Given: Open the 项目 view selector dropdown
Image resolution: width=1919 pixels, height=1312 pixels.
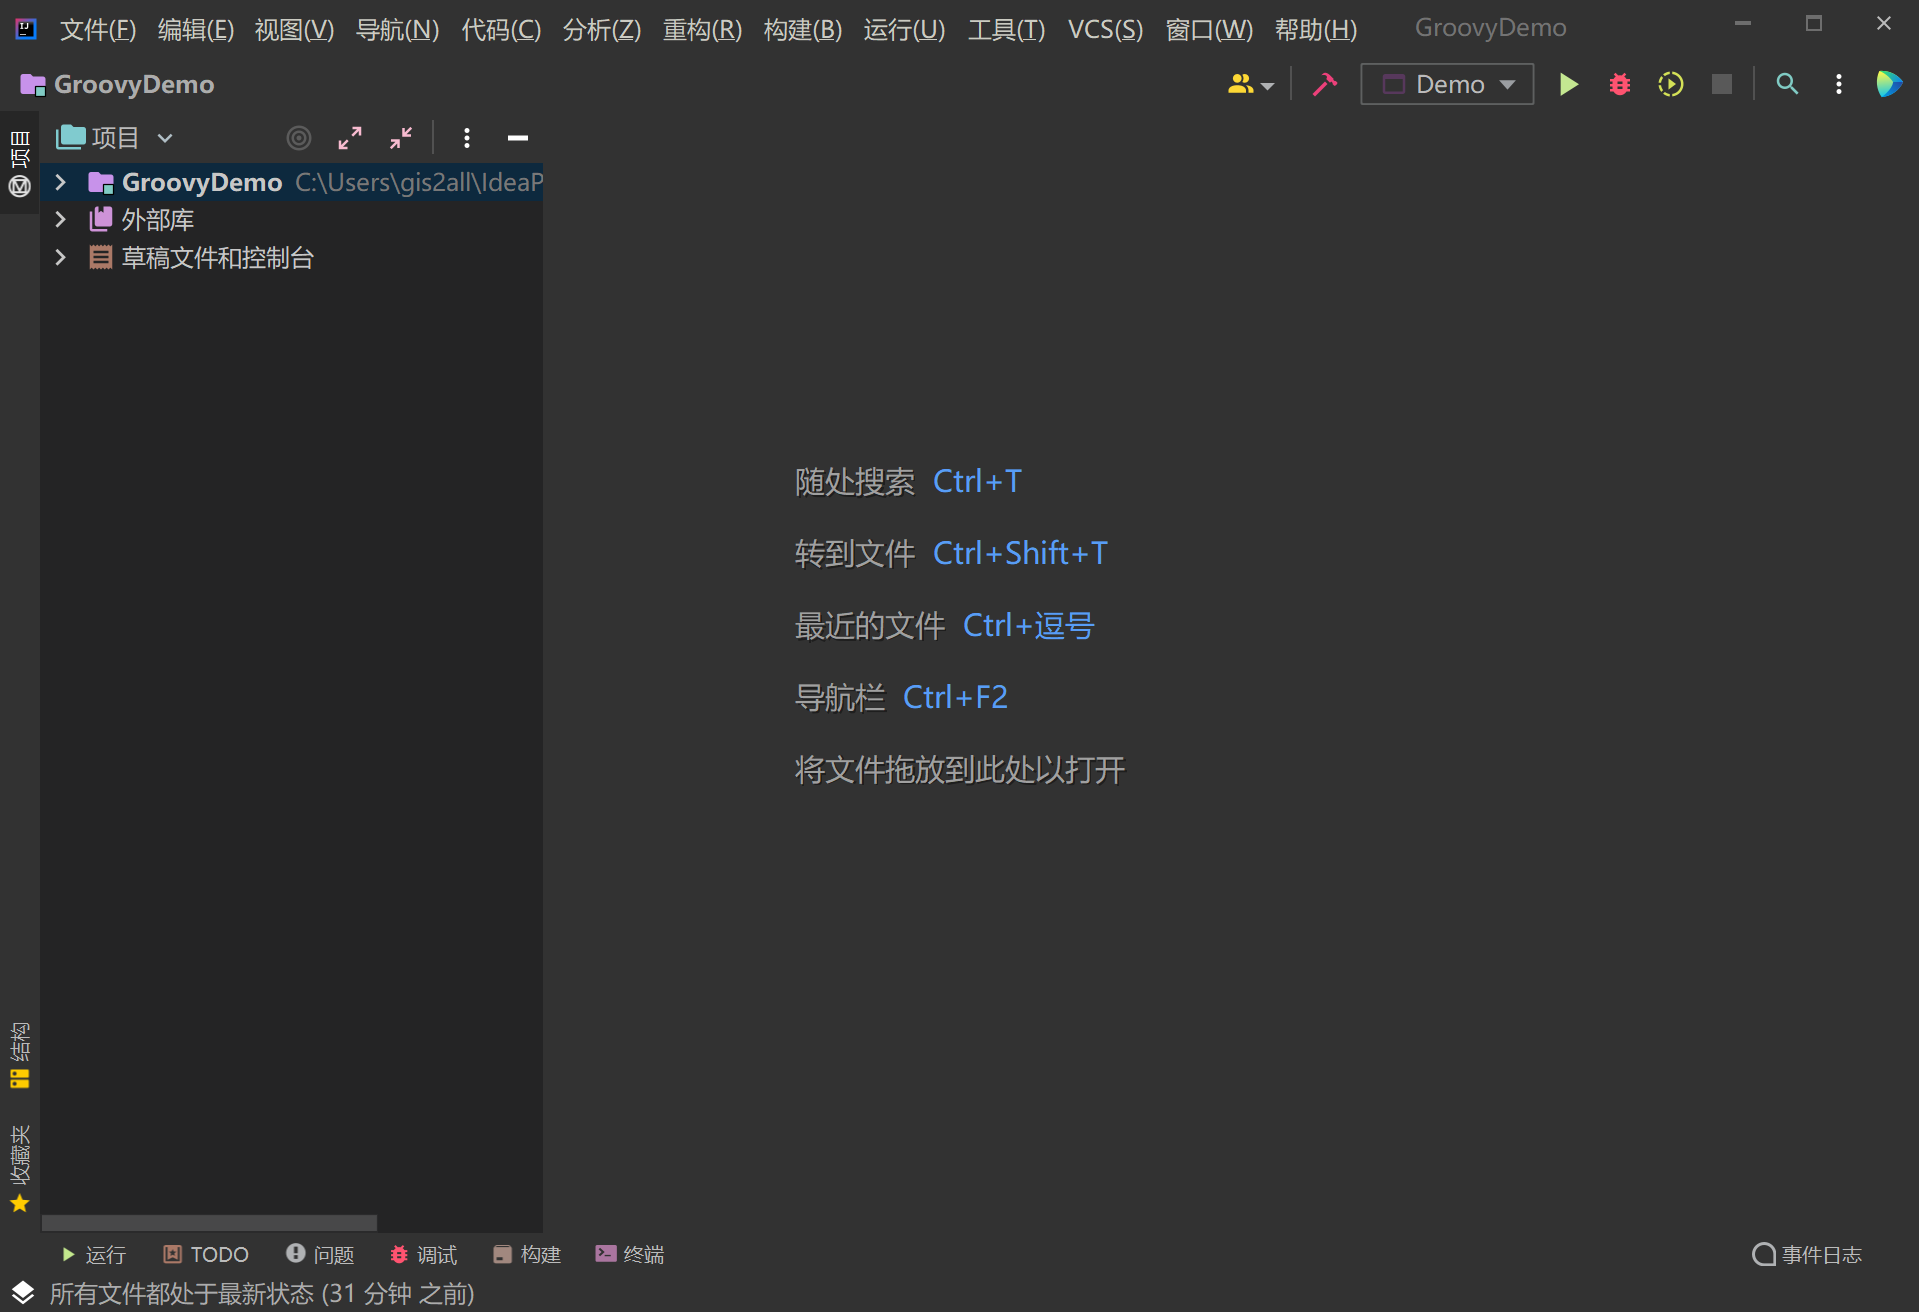Looking at the screenshot, I should pos(115,138).
